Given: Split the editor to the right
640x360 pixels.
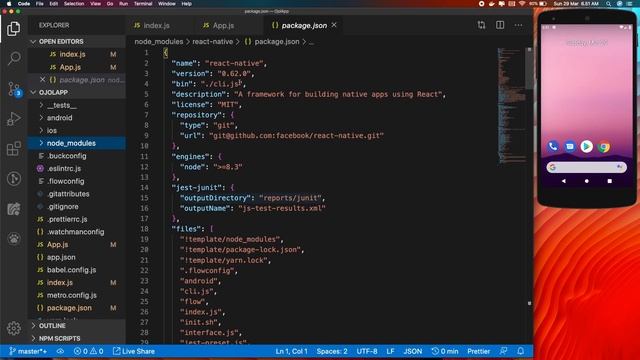Looking at the screenshot, I should 500,25.
